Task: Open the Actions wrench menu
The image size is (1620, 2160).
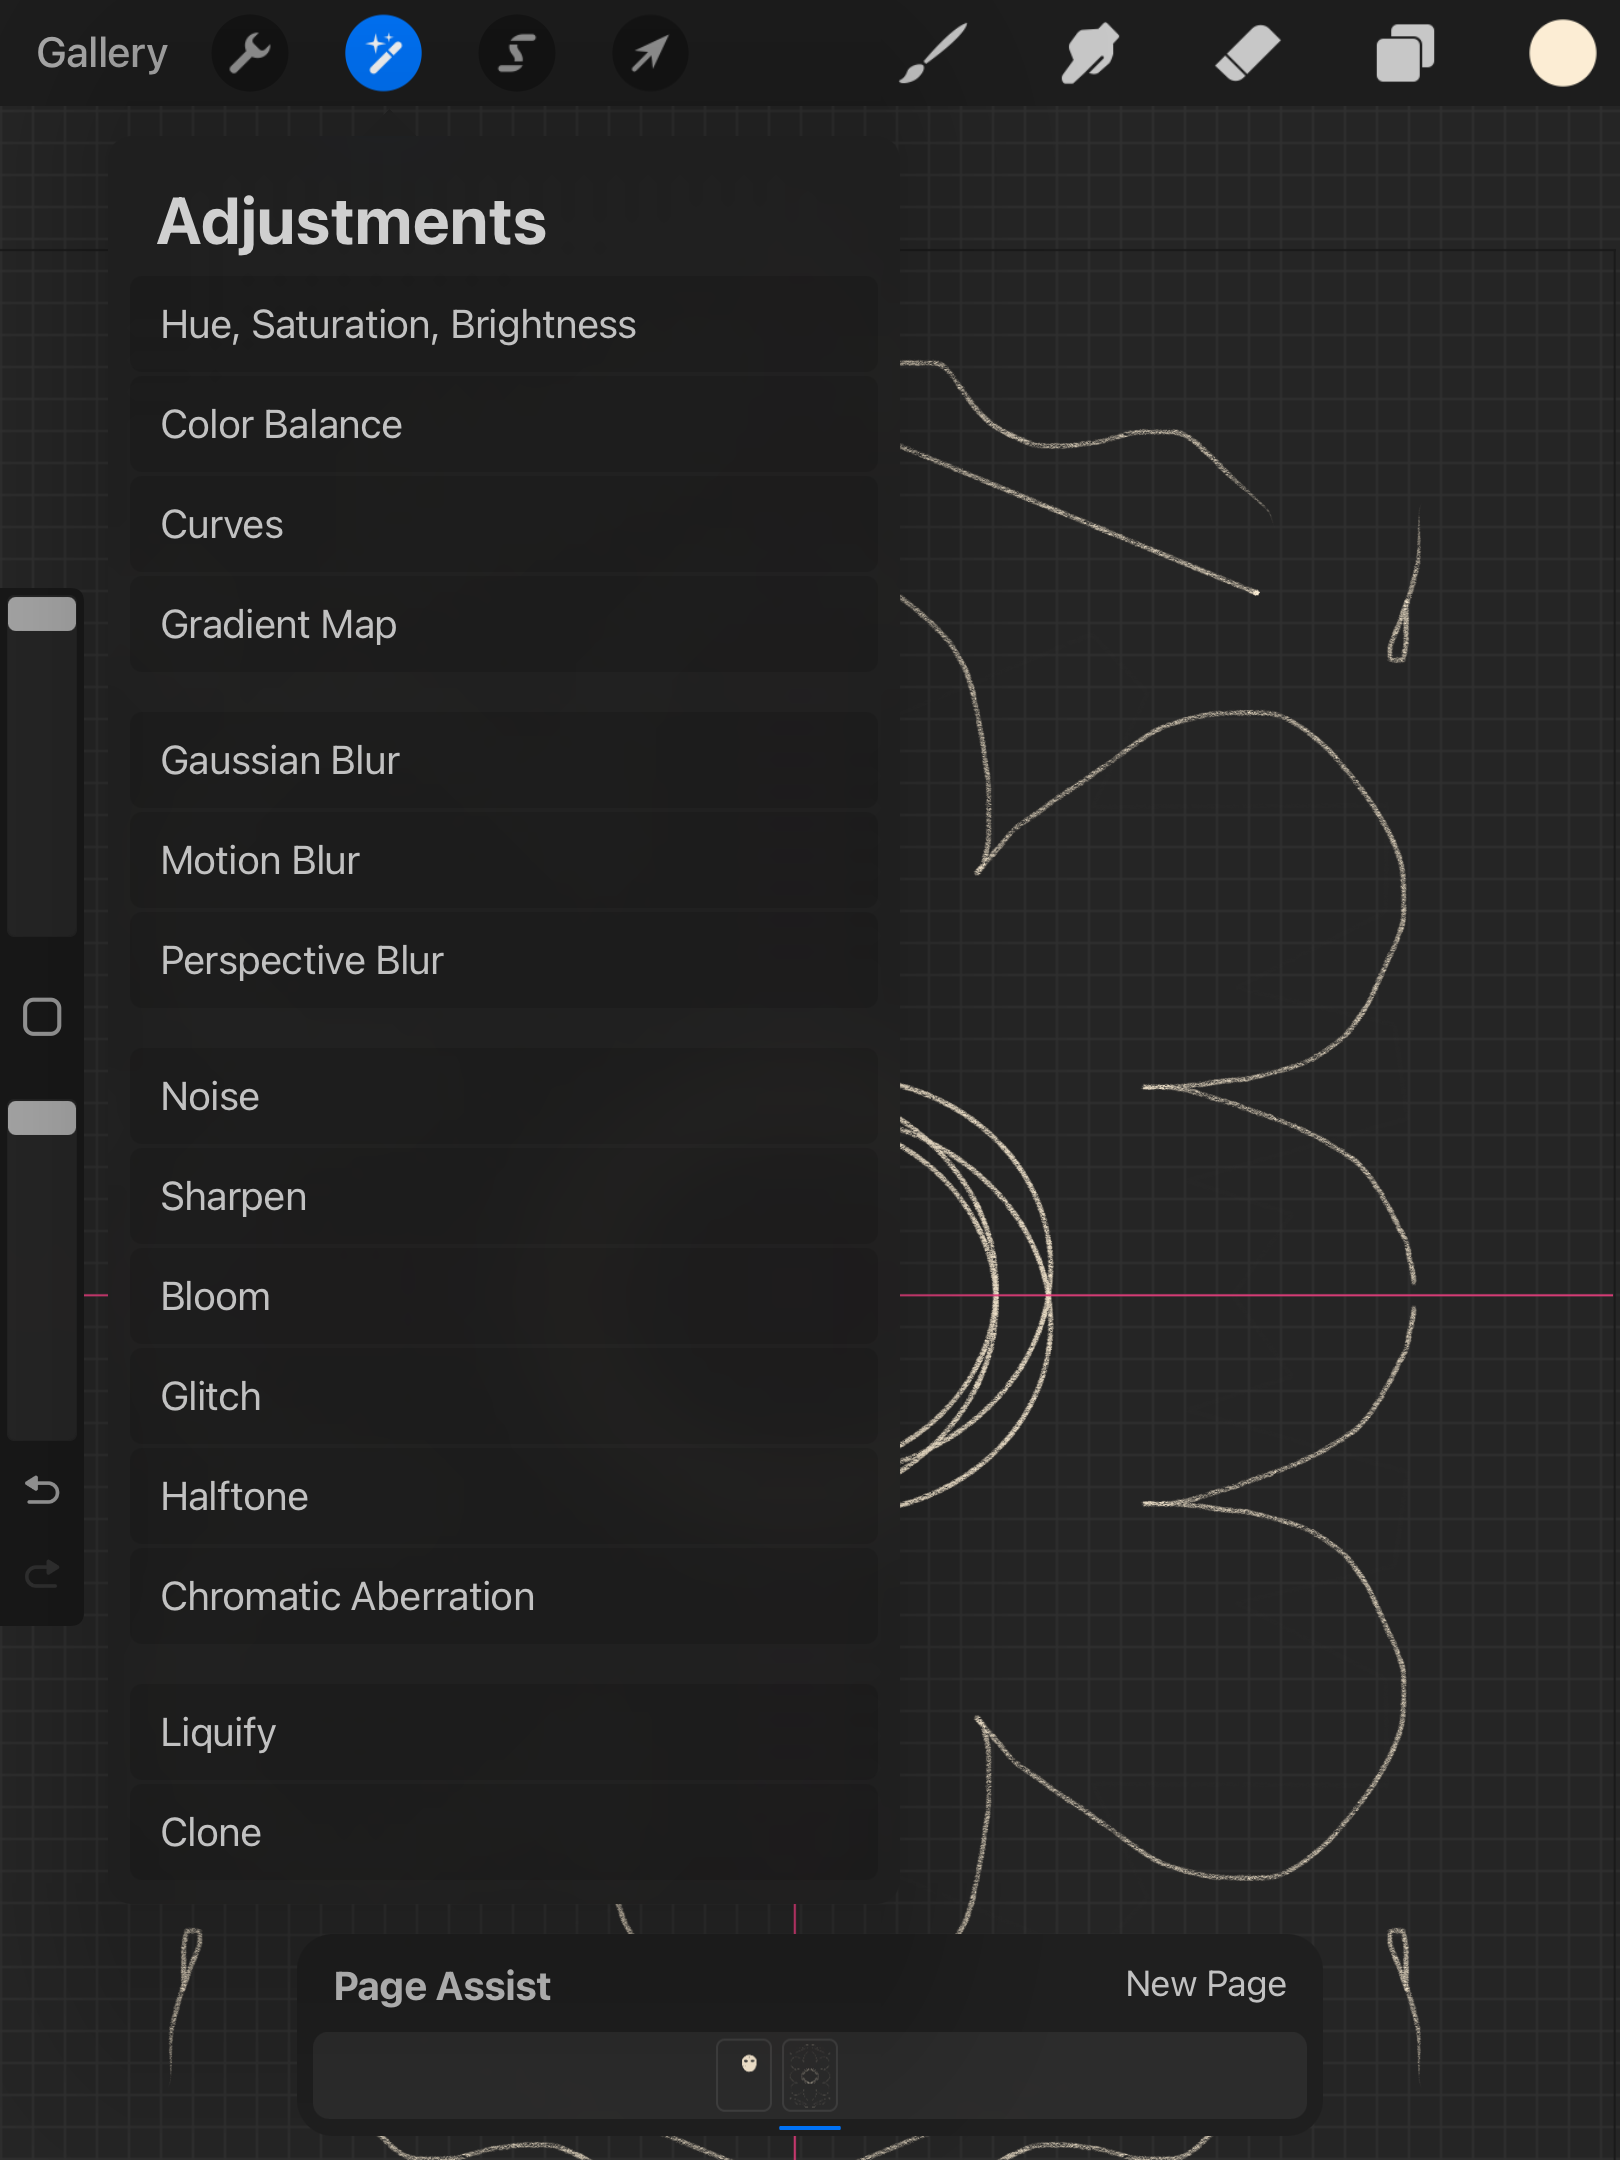Action: point(249,54)
